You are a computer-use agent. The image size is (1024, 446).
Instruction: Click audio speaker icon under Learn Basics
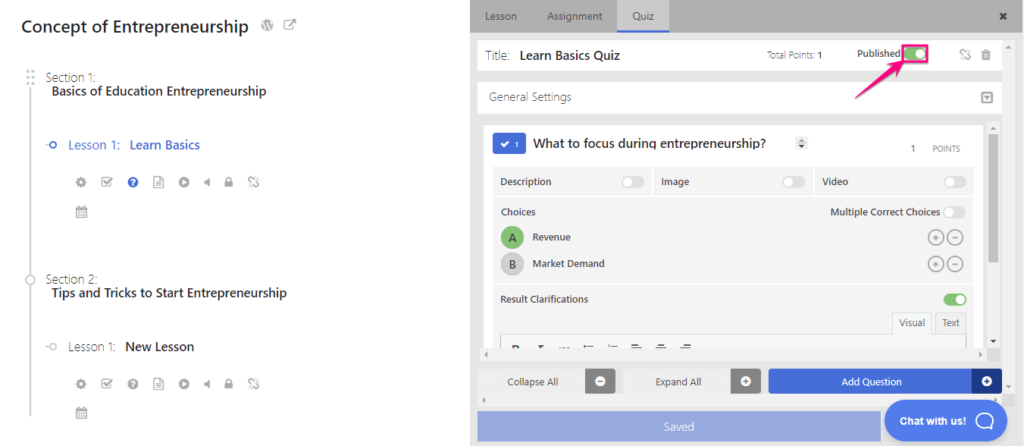pyautogui.click(x=207, y=182)
